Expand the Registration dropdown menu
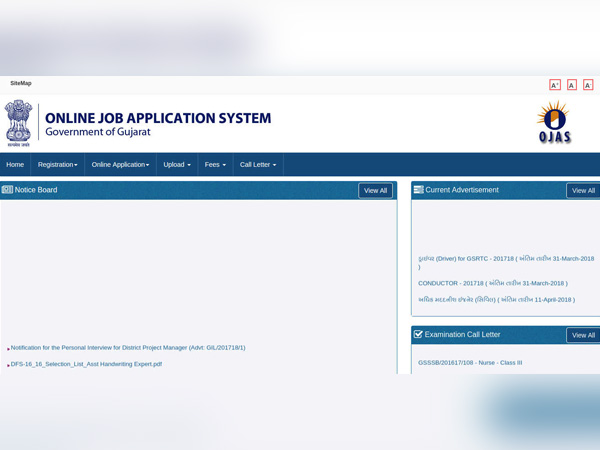600x450 pixels. click(x=57, y=165)
